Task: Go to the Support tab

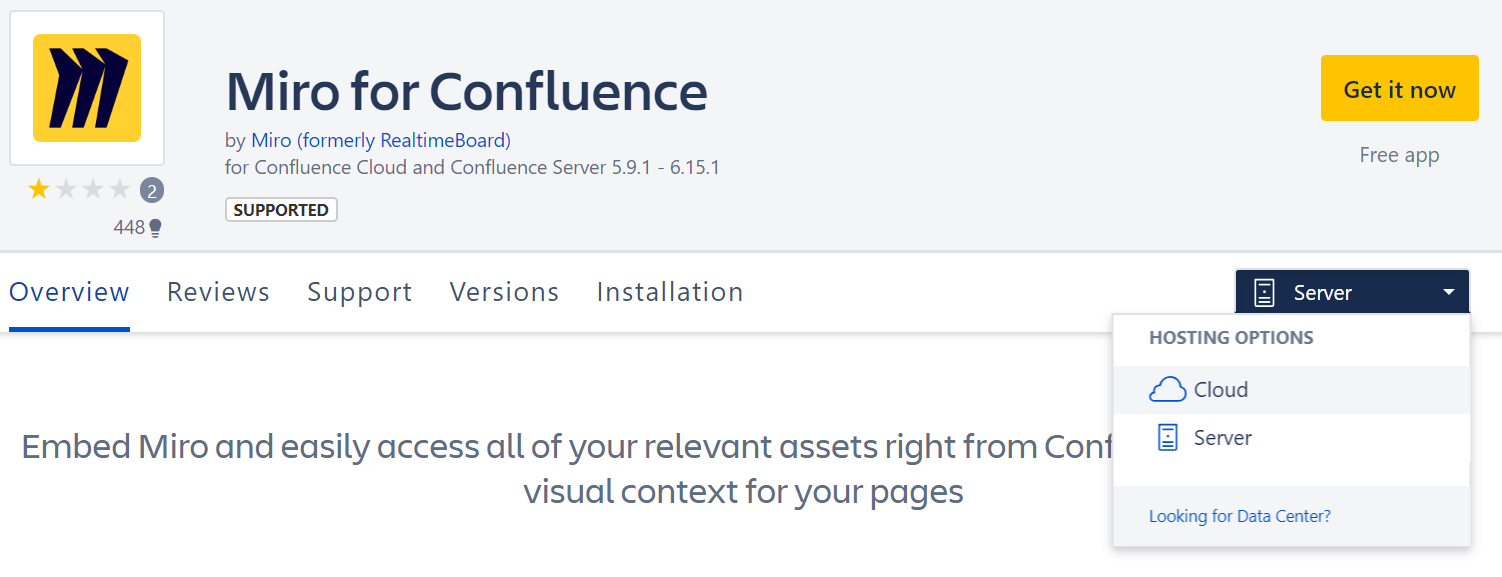Action: (360, 292)
